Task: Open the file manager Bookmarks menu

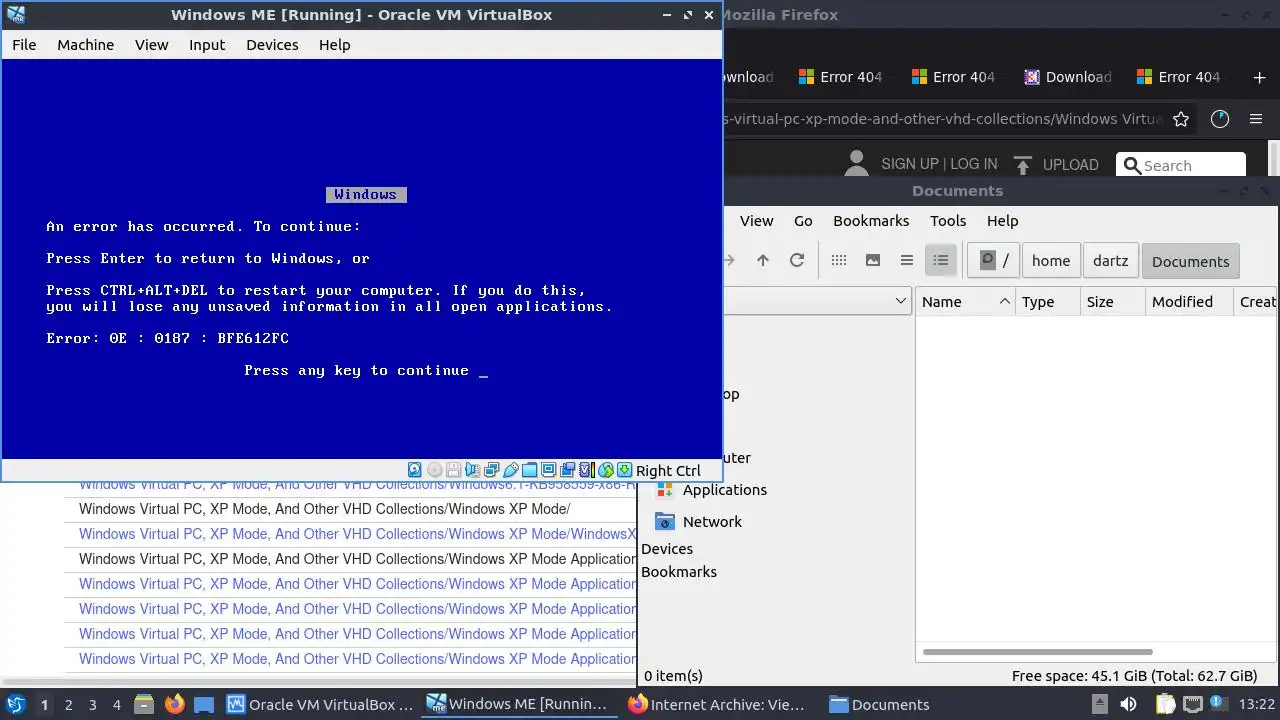Action: 871,221
